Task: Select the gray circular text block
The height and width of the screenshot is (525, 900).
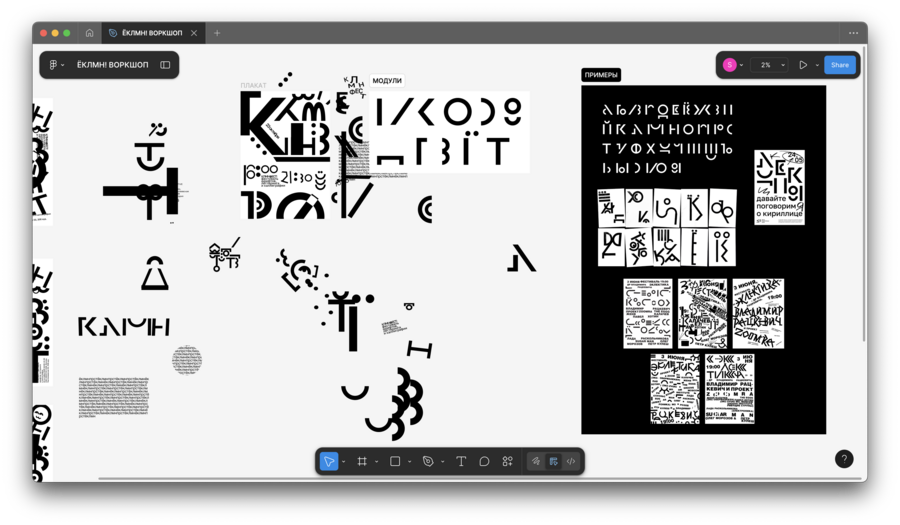Action: 187,360
